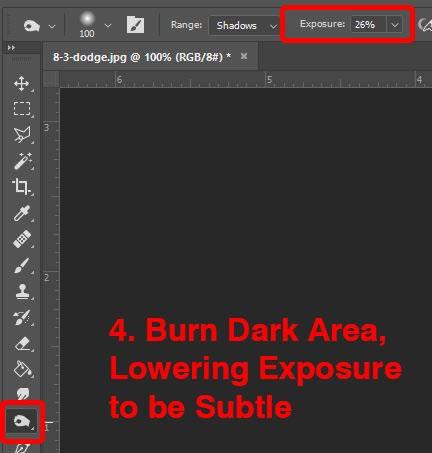This screenshot has height=453, width=432.
Task: Select the Magic Wand tool
Action: [22, 161]
